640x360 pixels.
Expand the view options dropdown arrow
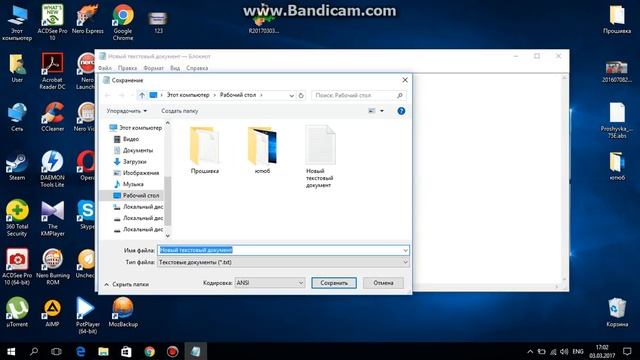tap(382, 111)
